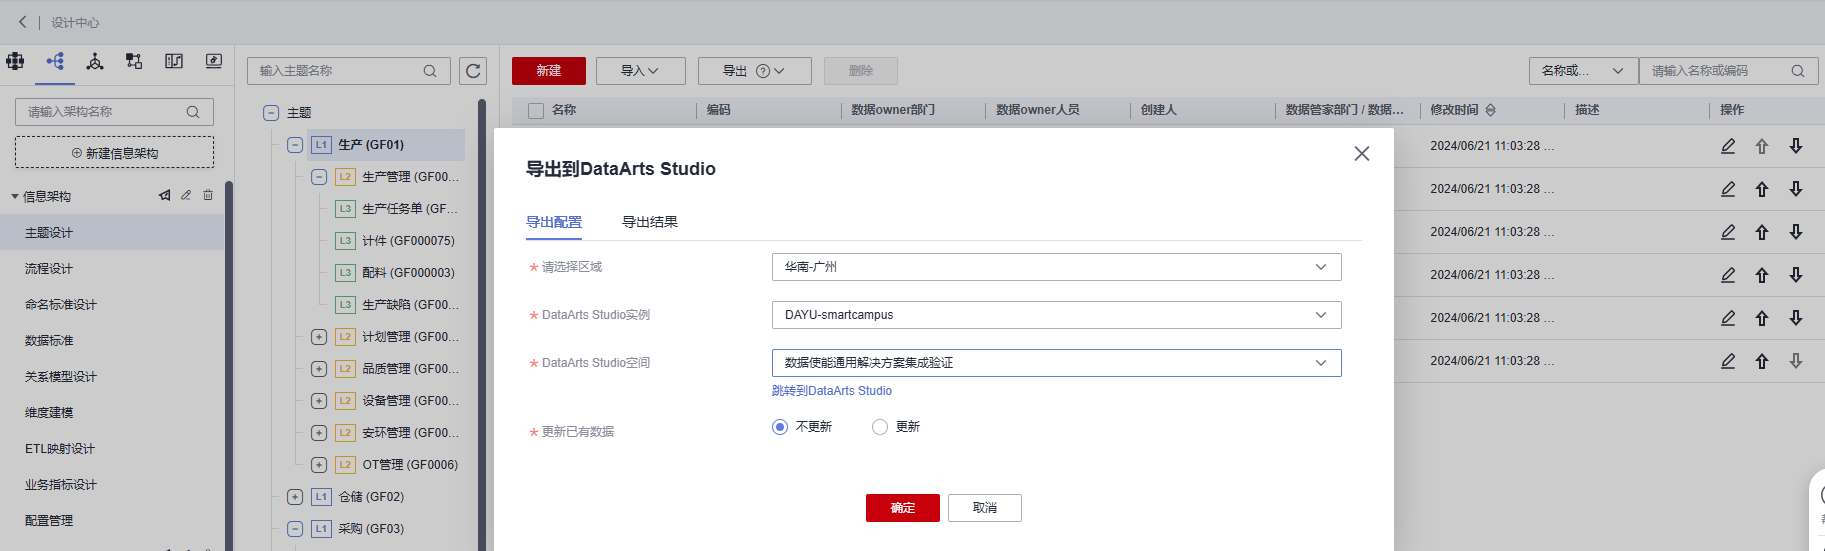Image resolution: width=1825 pixels, height=551 pixels.
Task: Expand the 品质管理 node
Action: pyautogui.click(x=319, y=369)
